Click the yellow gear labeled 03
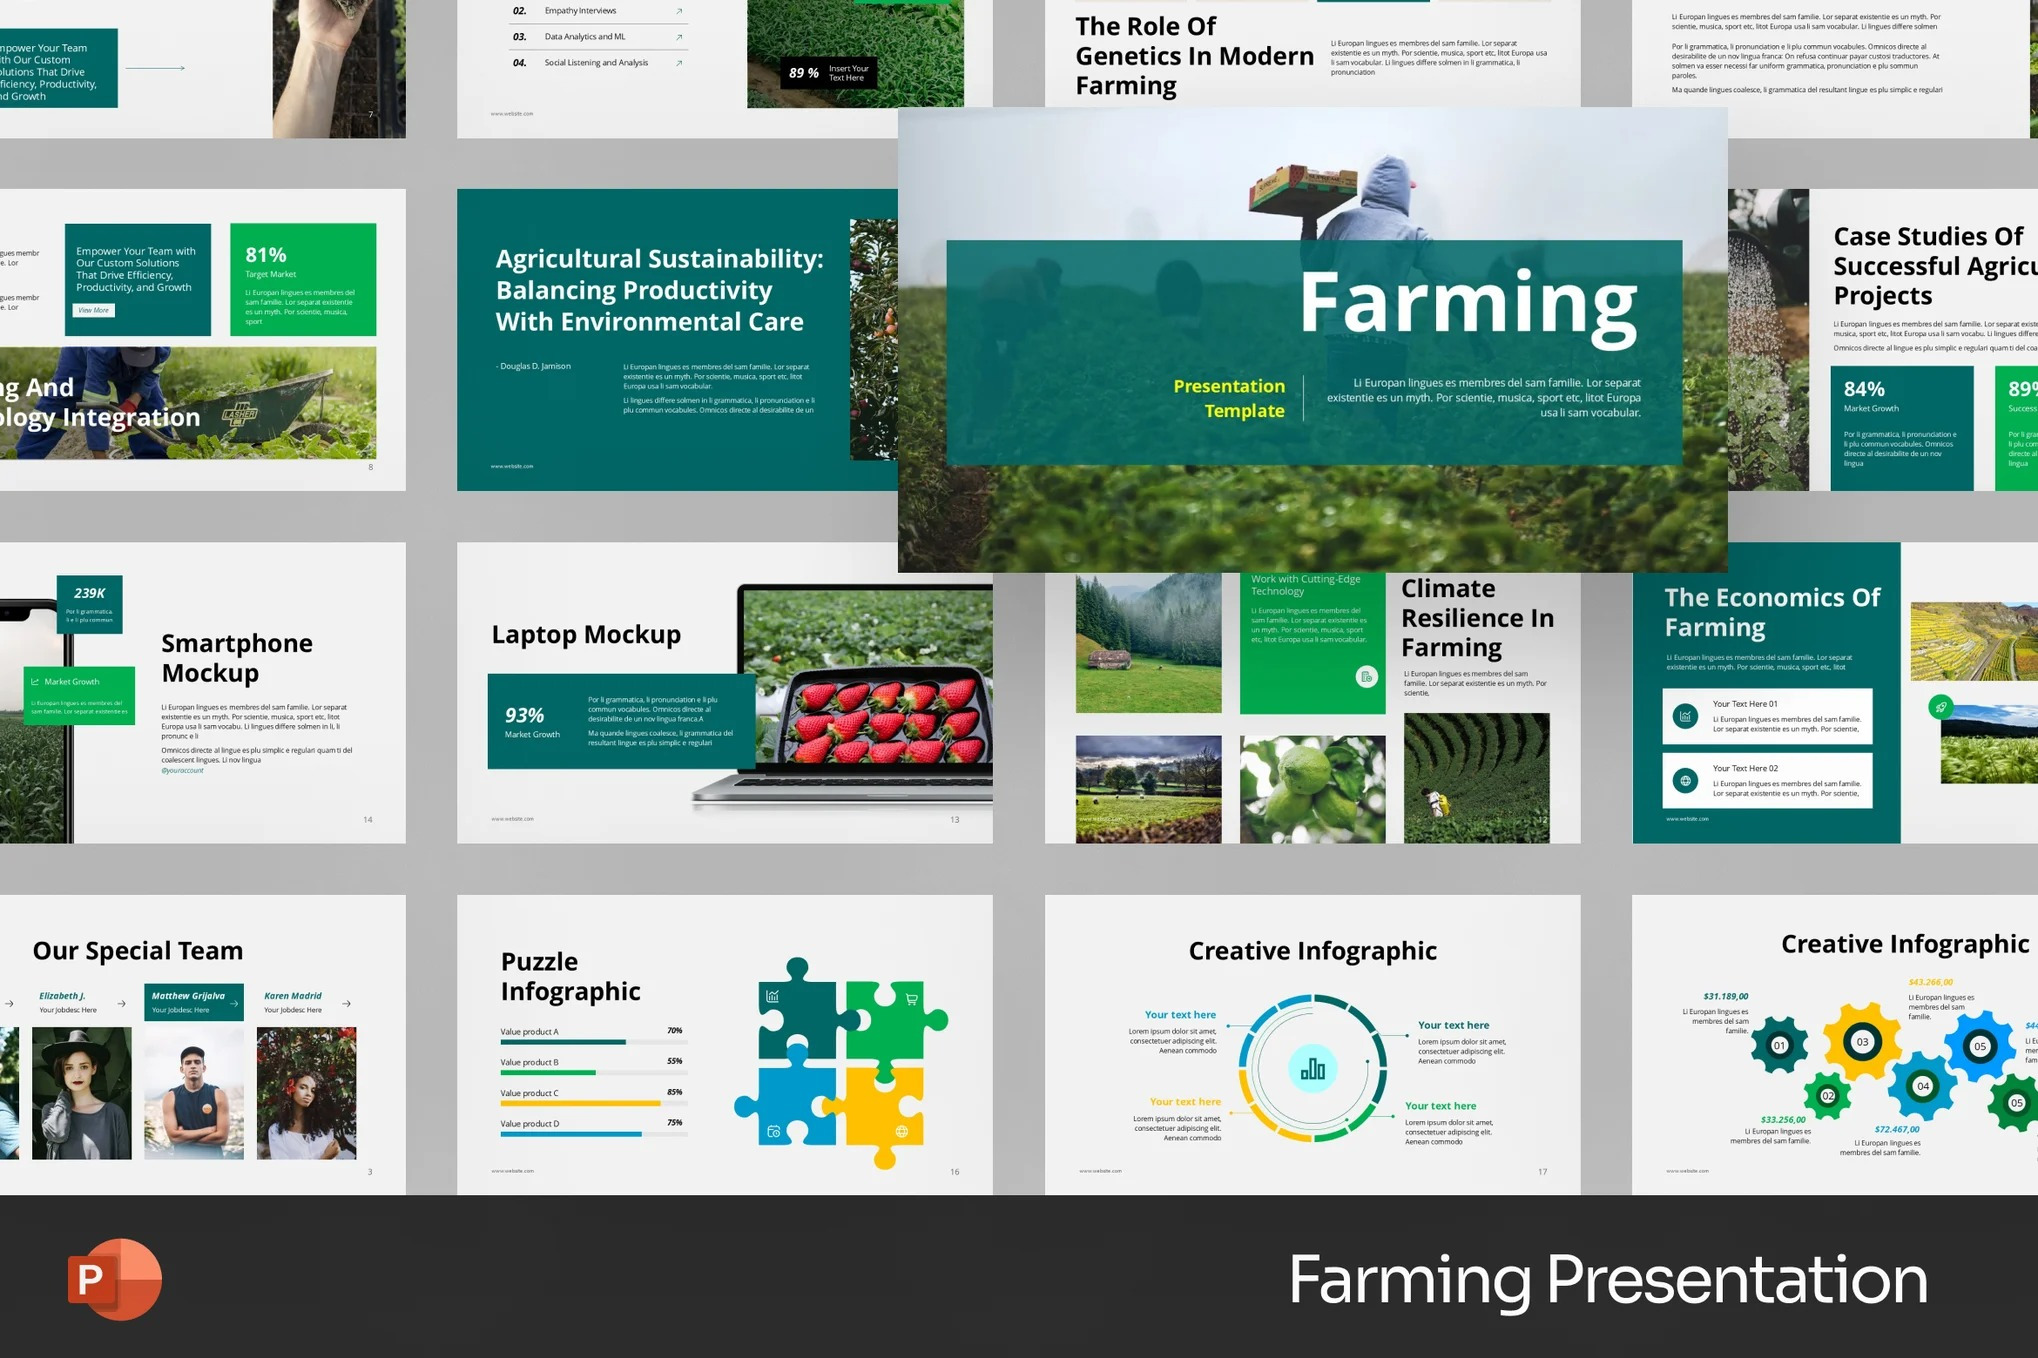Viewport: 2038px width, 1358px height. (x=1862, y=1041)
